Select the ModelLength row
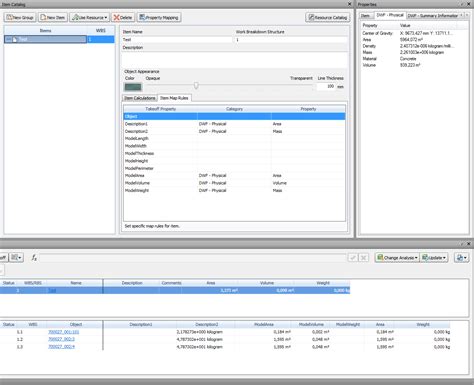This screenshot has height=385, width=474. 234,138
